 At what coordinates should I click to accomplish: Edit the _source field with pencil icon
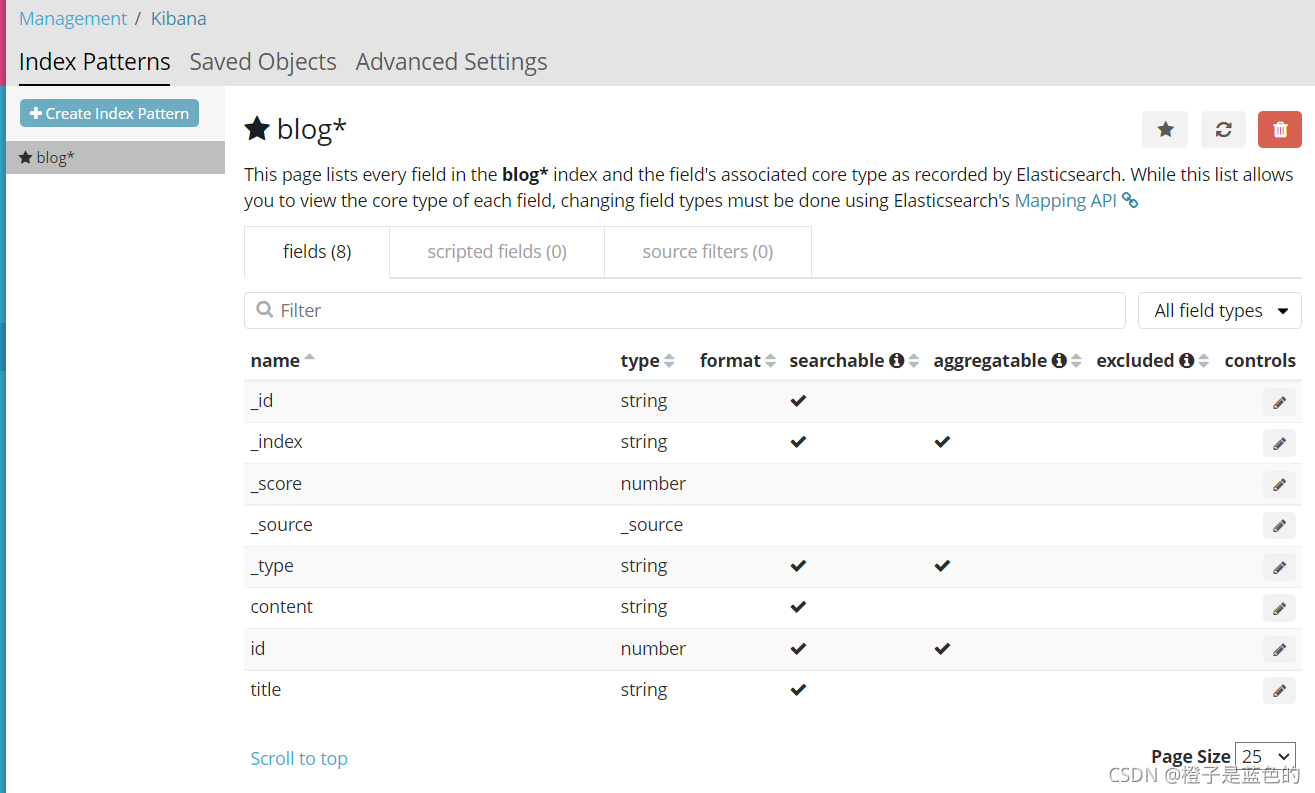(x=1279, y=526)
